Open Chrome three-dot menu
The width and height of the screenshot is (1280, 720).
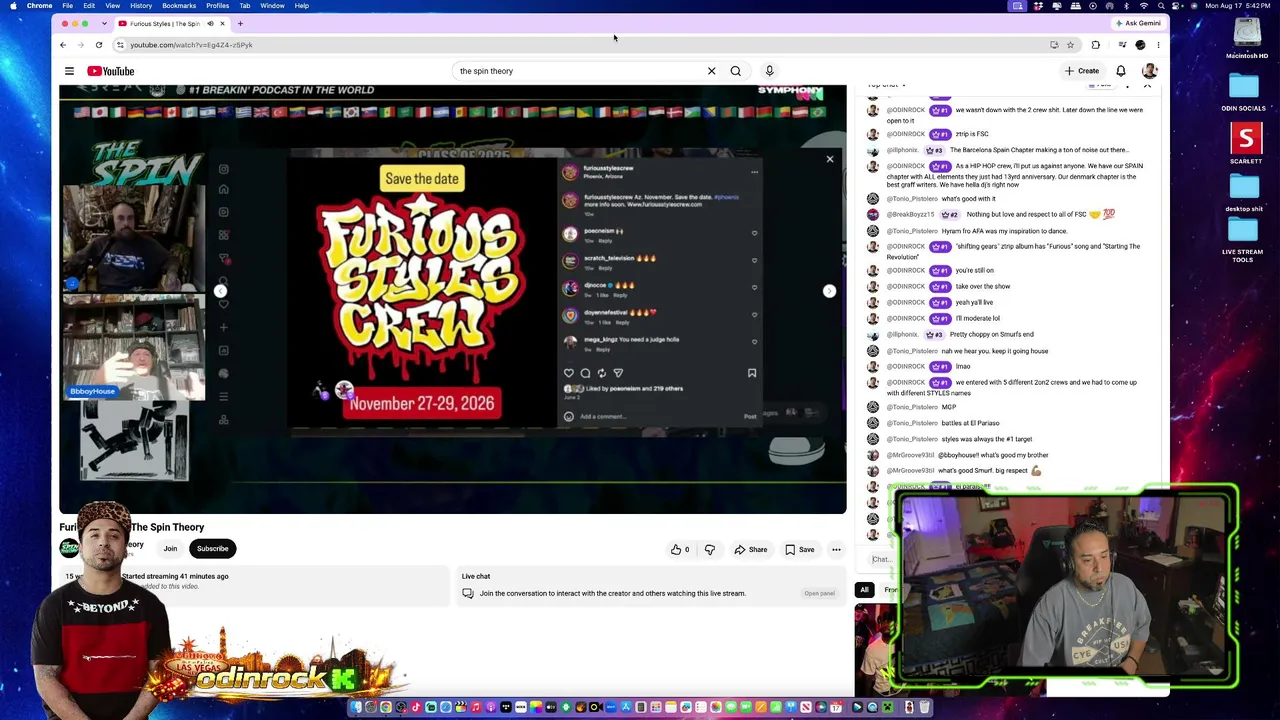coord(1158,45)
